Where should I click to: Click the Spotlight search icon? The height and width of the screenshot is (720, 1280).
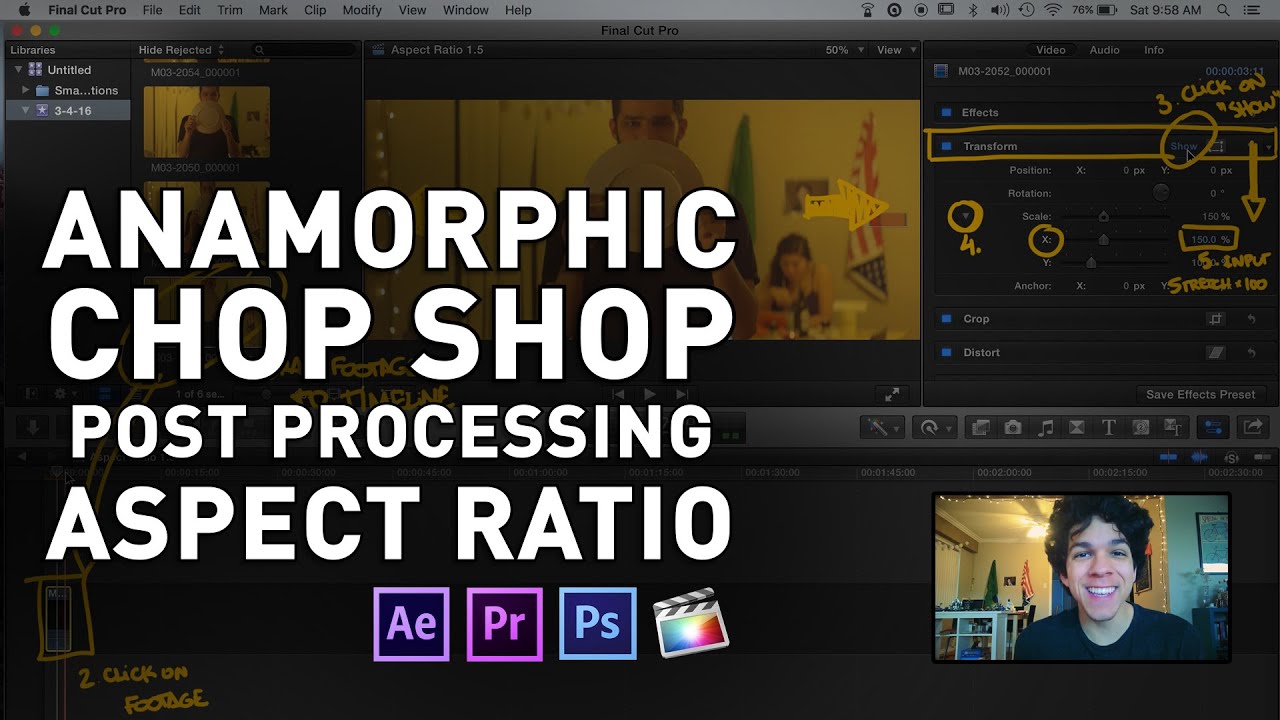click(1225, 10)
